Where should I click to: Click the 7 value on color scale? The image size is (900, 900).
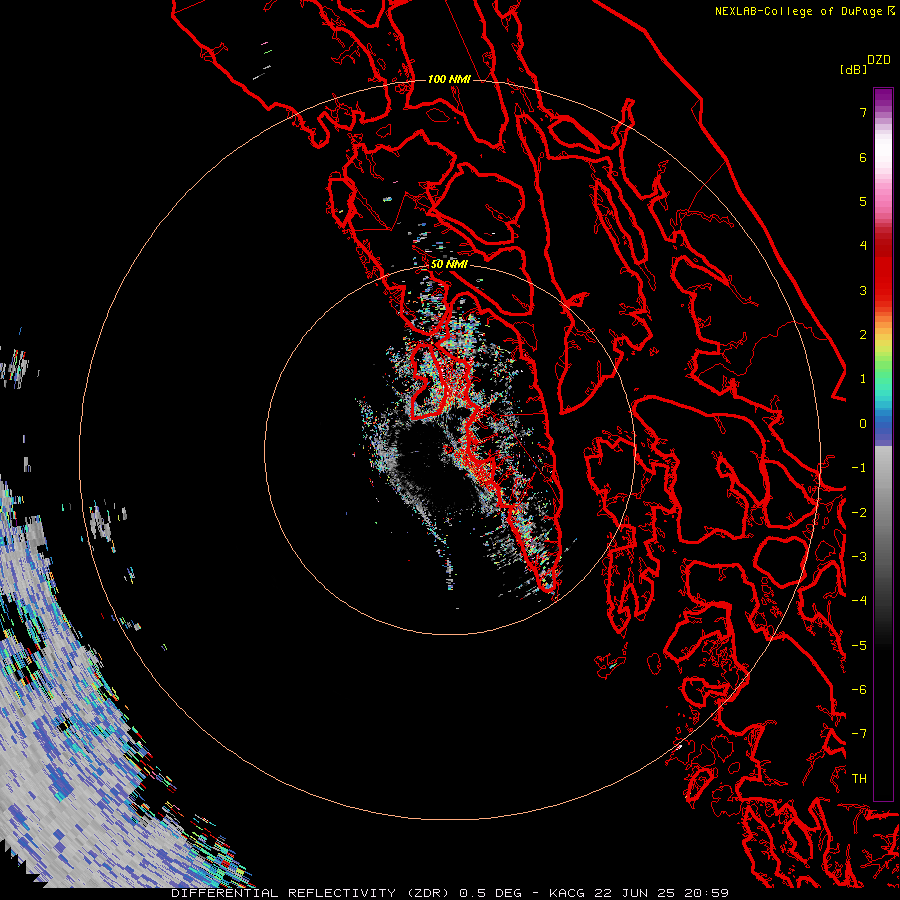pyautogui.click(x=863, y=112)
